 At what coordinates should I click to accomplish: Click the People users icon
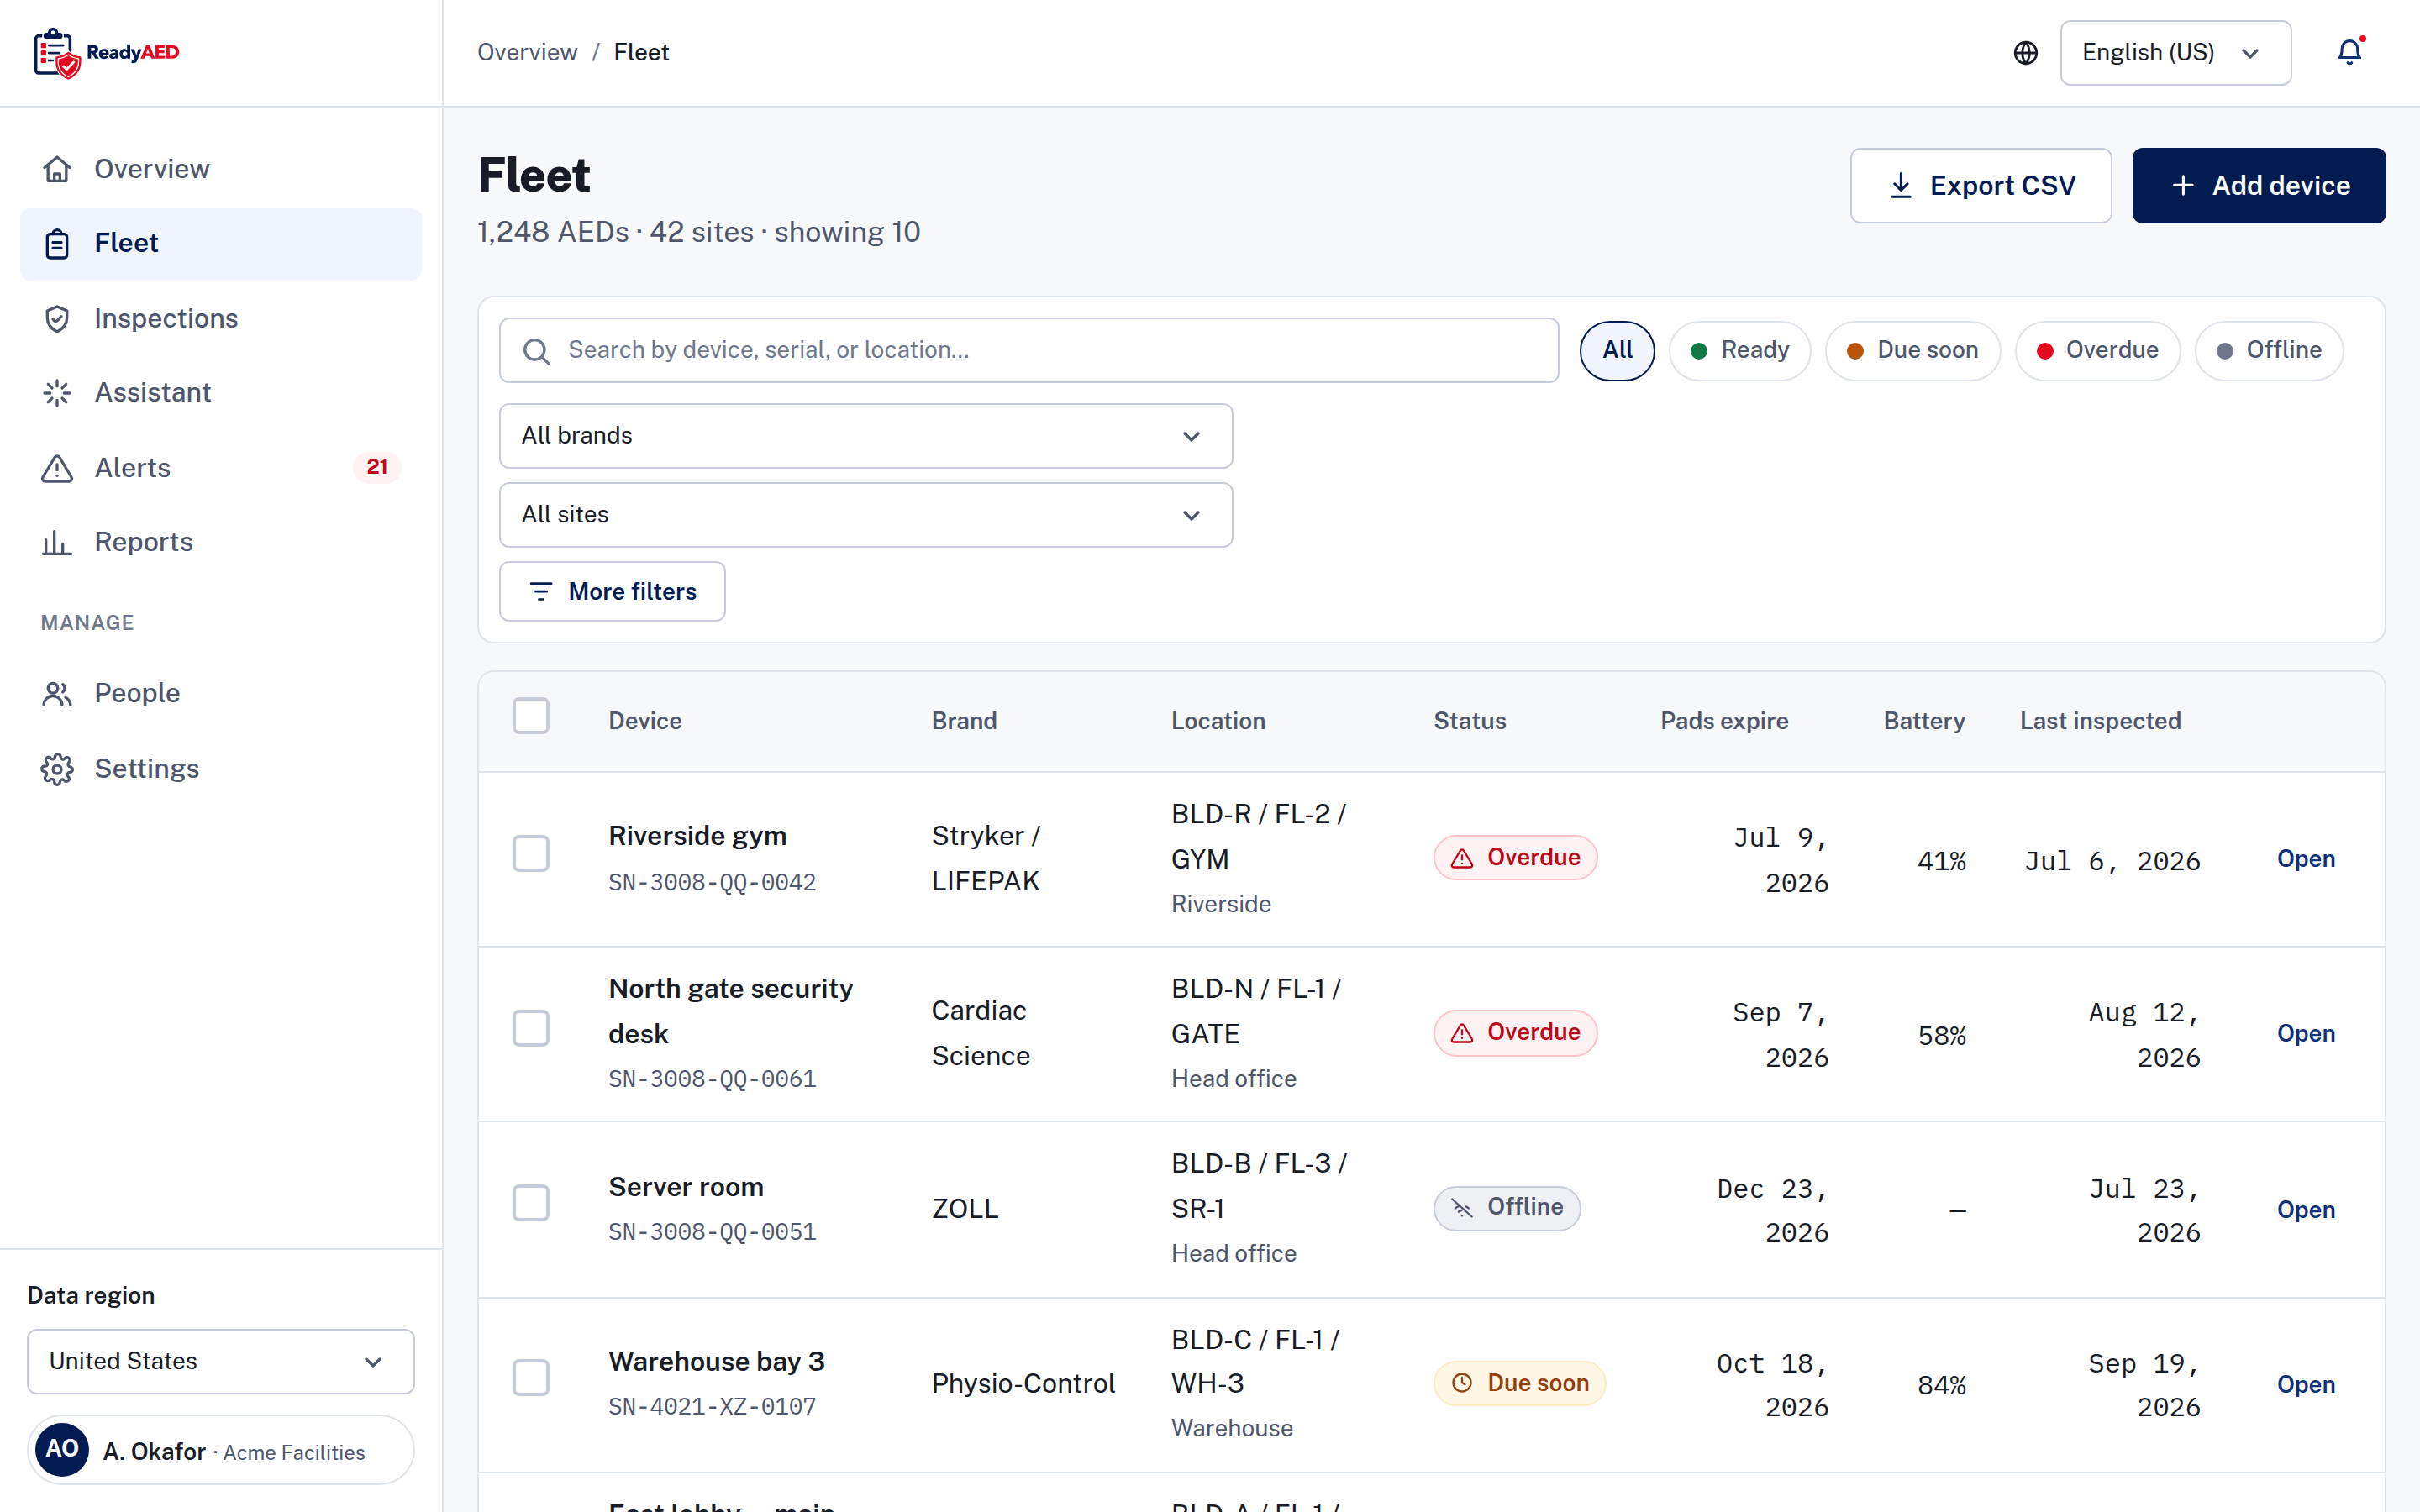57,693
